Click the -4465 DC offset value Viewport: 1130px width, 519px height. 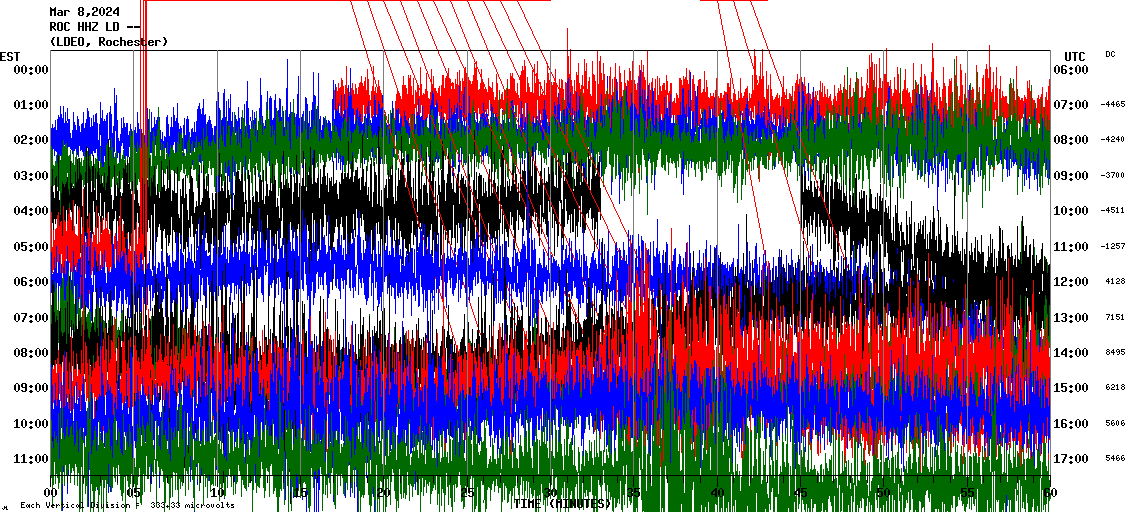[x=1113, y=104]
